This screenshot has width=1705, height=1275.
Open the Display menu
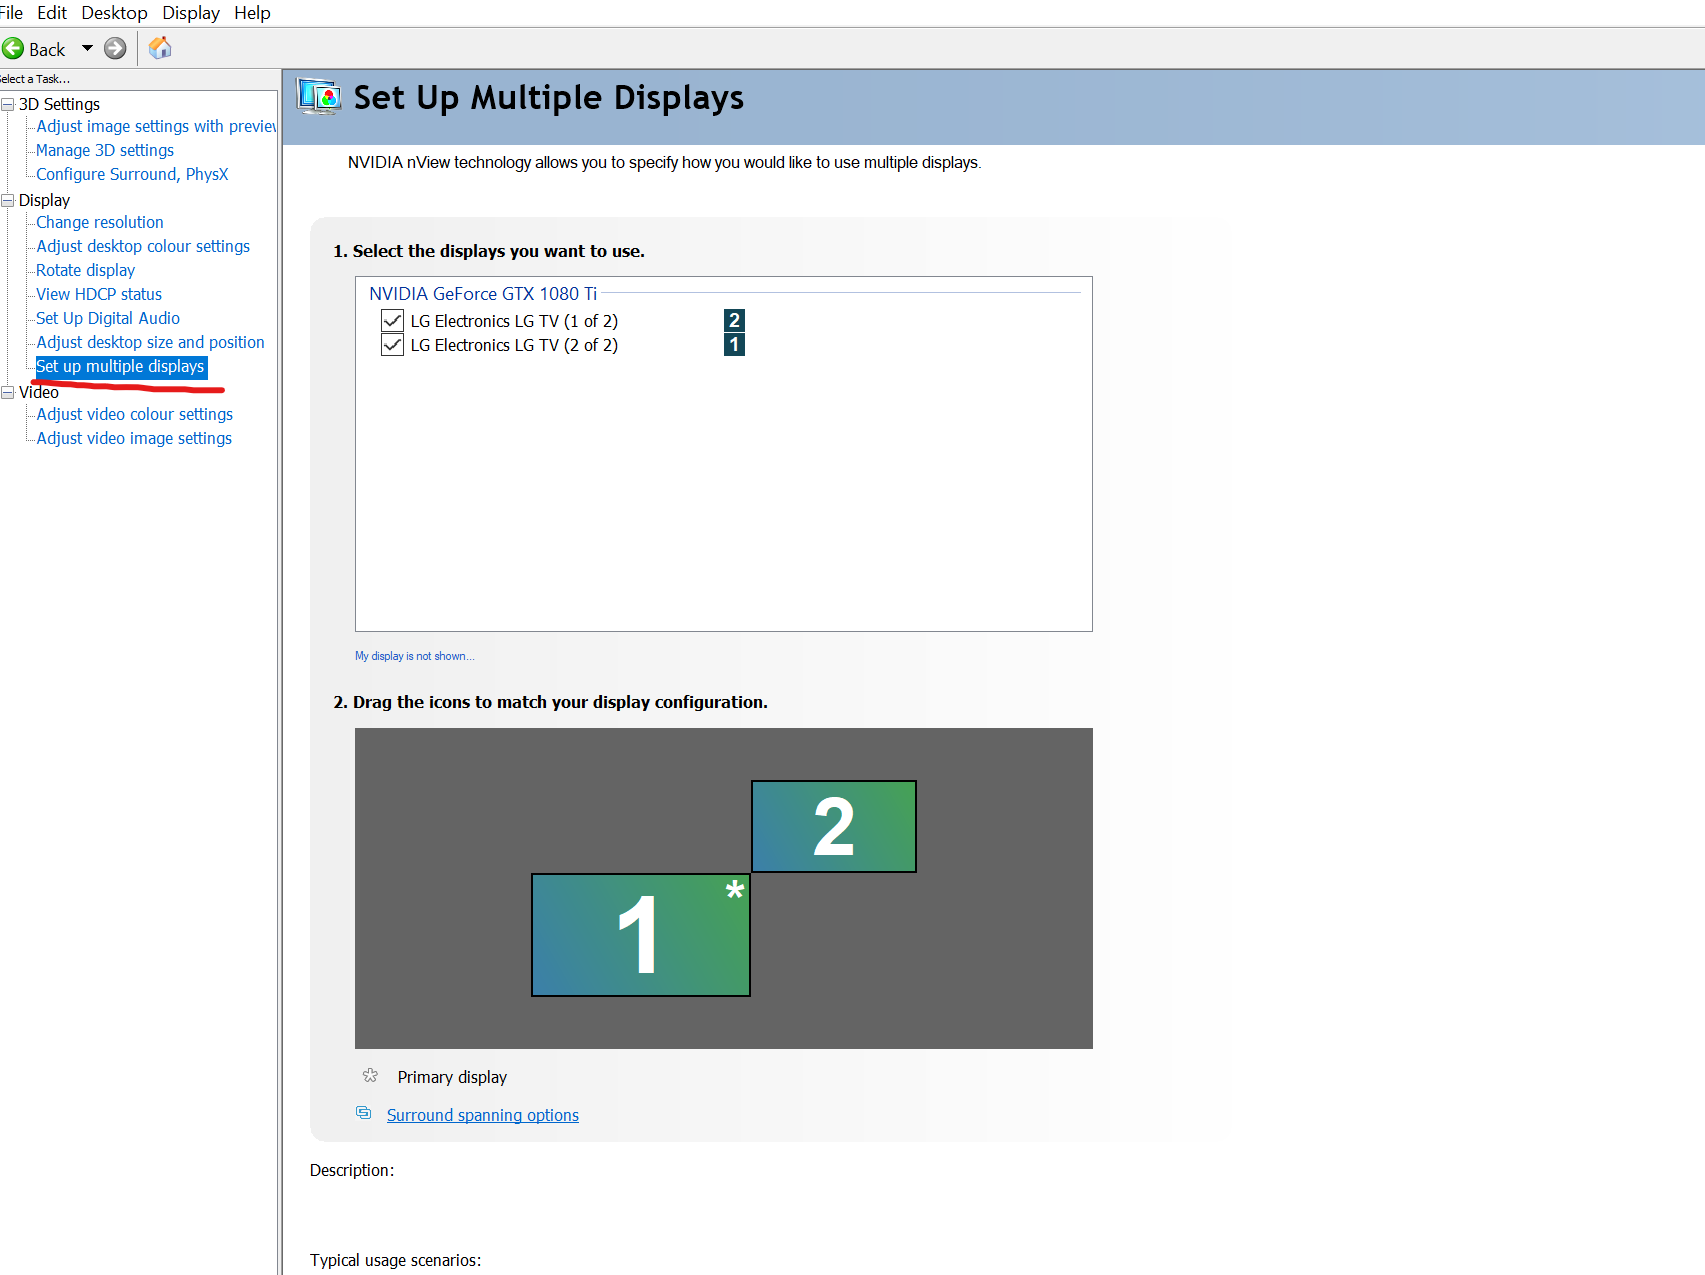(x=191, y=13)
